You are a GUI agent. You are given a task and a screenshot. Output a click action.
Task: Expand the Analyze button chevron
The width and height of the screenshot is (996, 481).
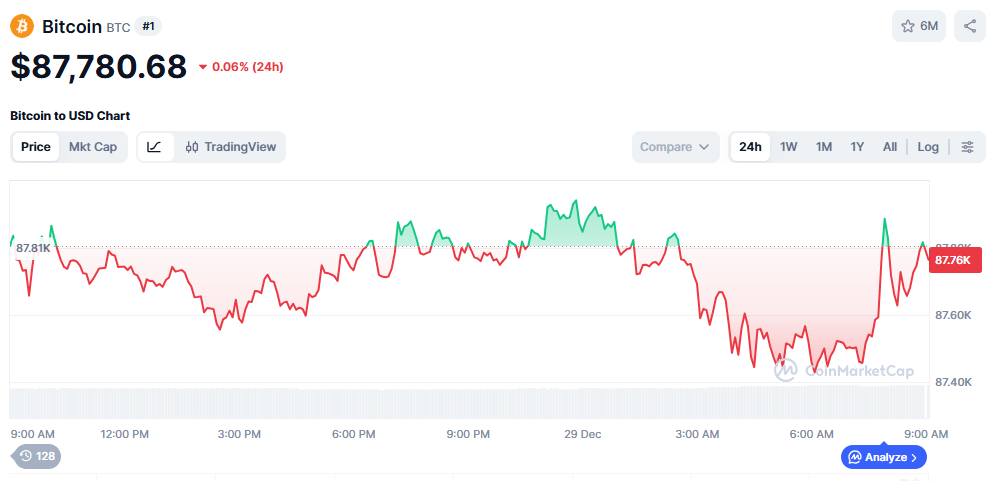[913, 457]
